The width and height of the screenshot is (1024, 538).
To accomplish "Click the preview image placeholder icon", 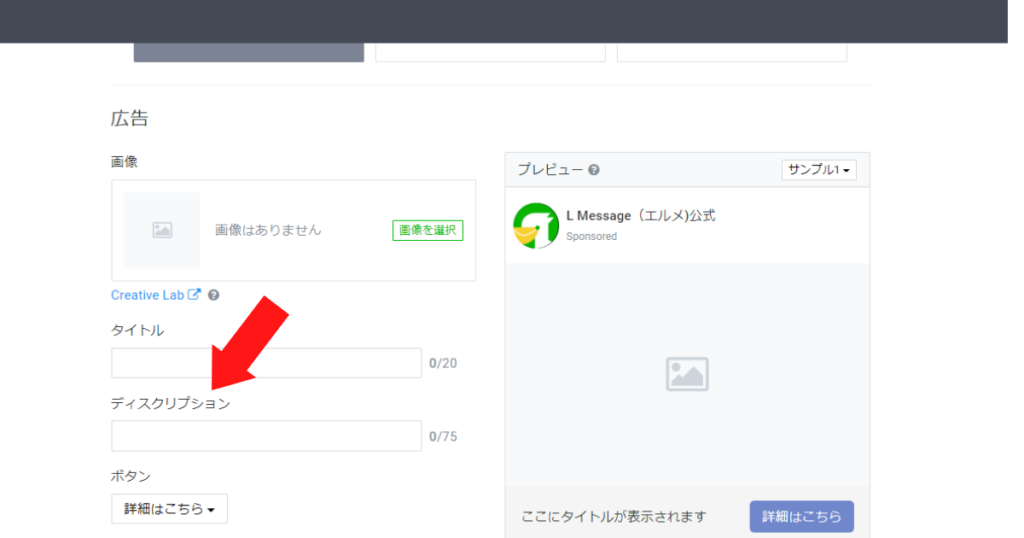I will pos(687,374).
